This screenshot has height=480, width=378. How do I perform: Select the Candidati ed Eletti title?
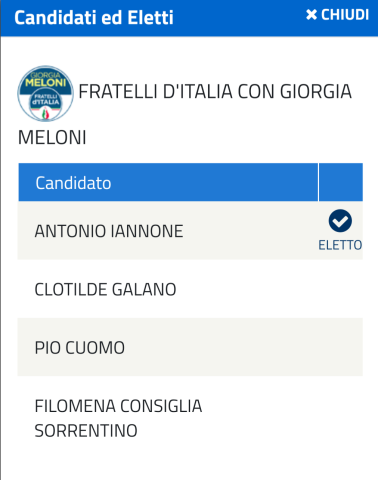tap(94, 17)
